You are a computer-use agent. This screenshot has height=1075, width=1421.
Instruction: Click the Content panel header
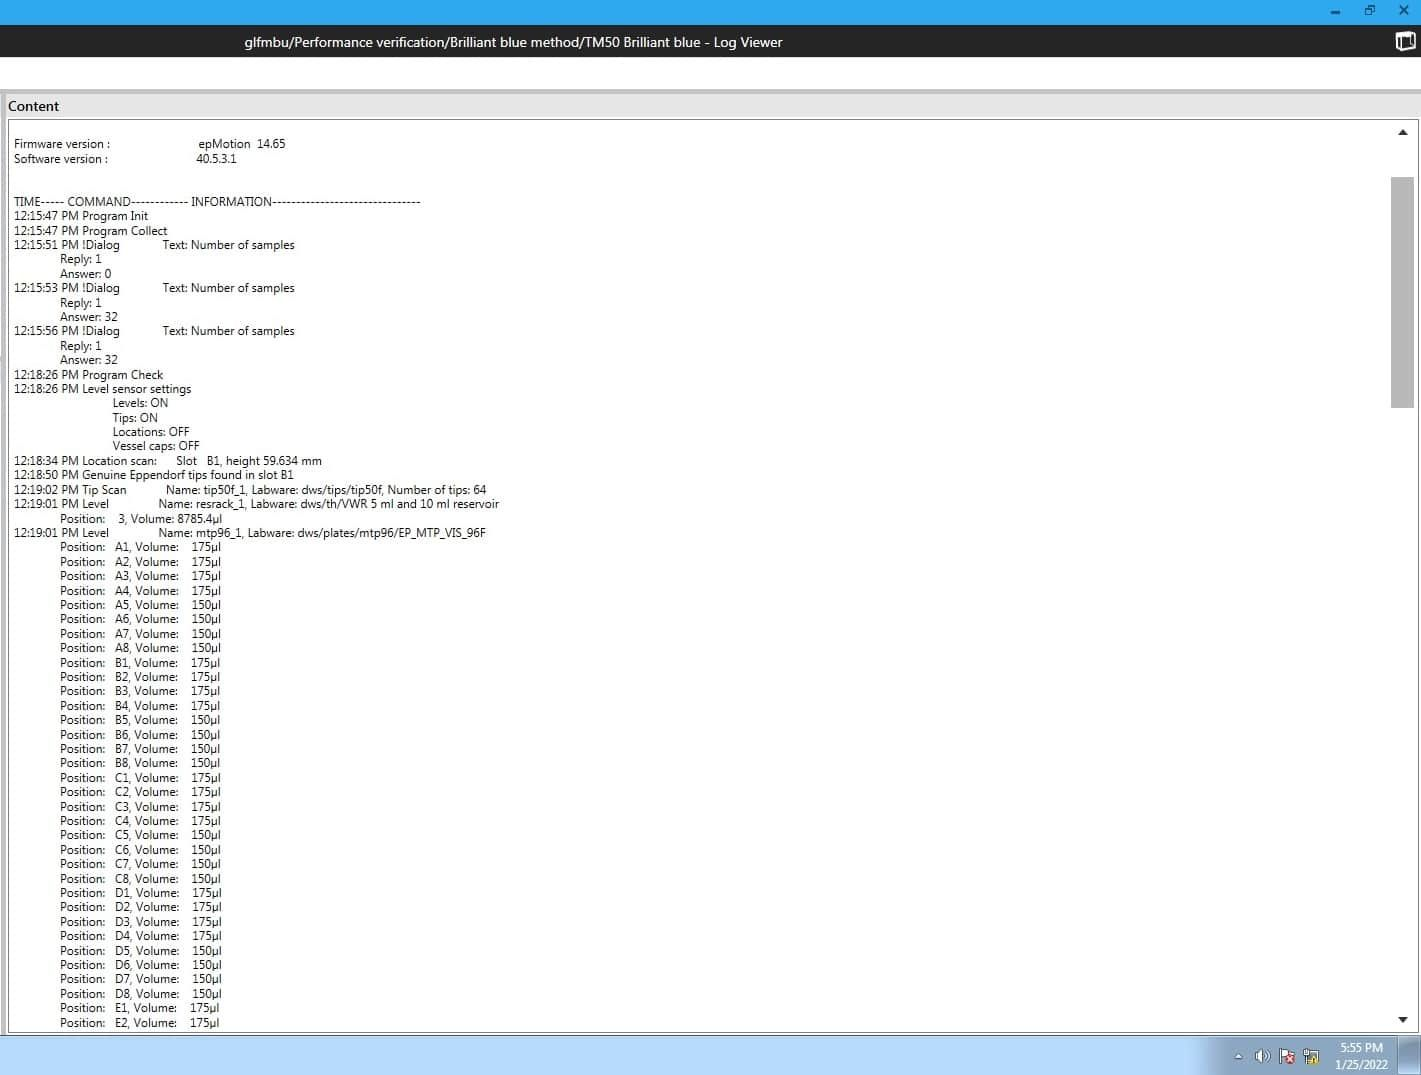(34, 106)
